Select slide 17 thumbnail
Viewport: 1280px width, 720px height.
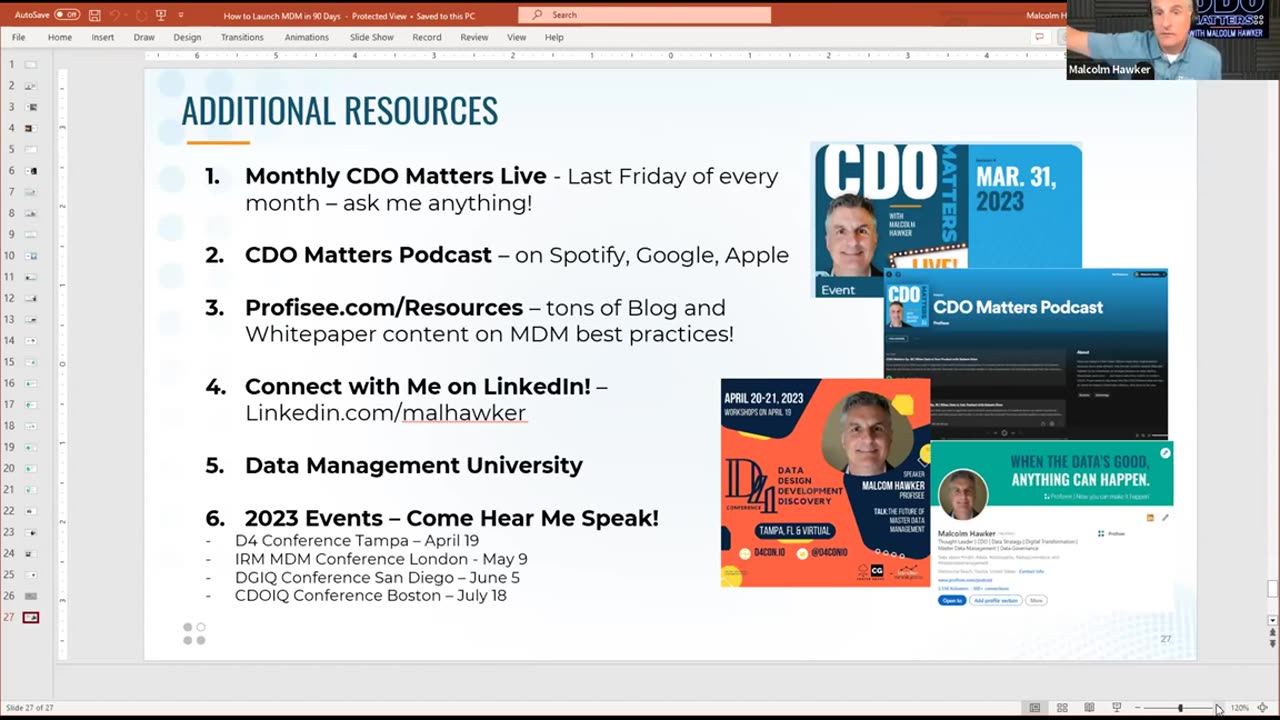[x=31, y=404]
